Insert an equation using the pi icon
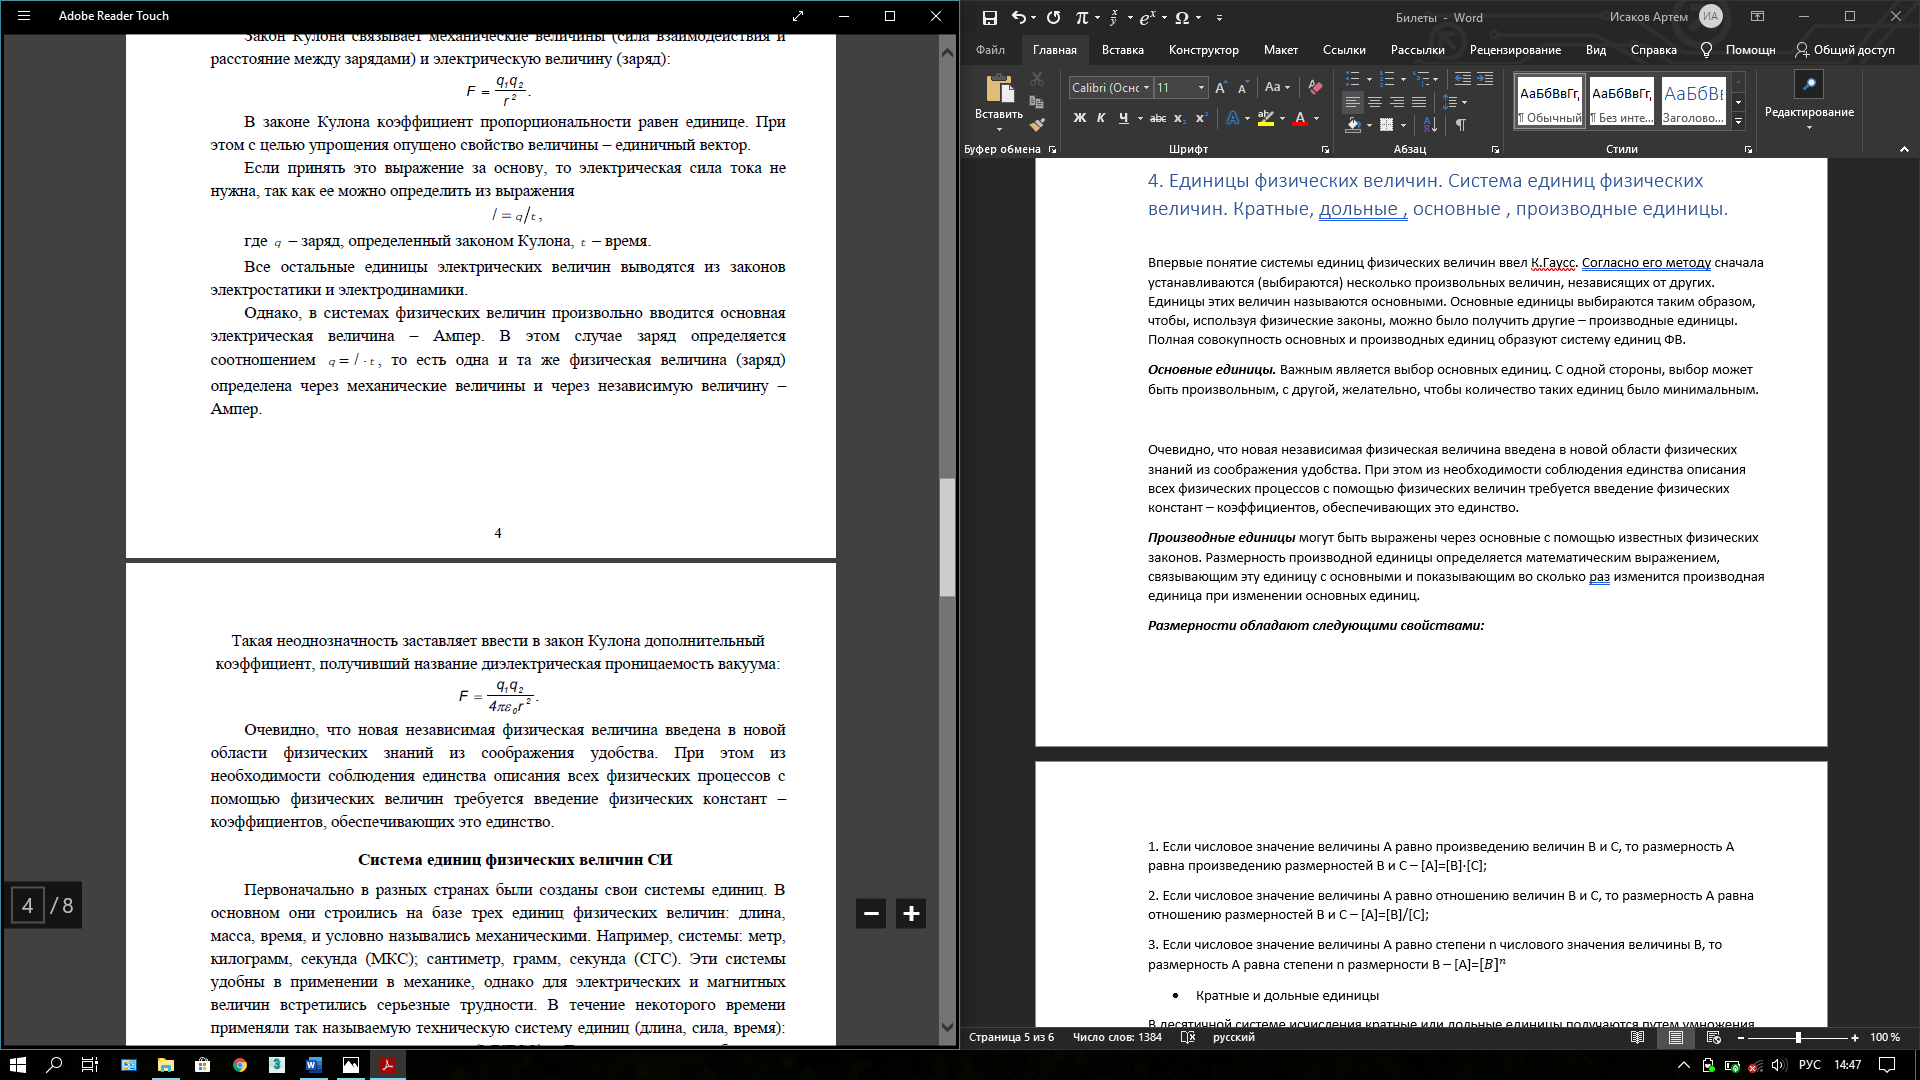The image size is (1920, 1080). pyautogui.click(x=1082, y=17)
